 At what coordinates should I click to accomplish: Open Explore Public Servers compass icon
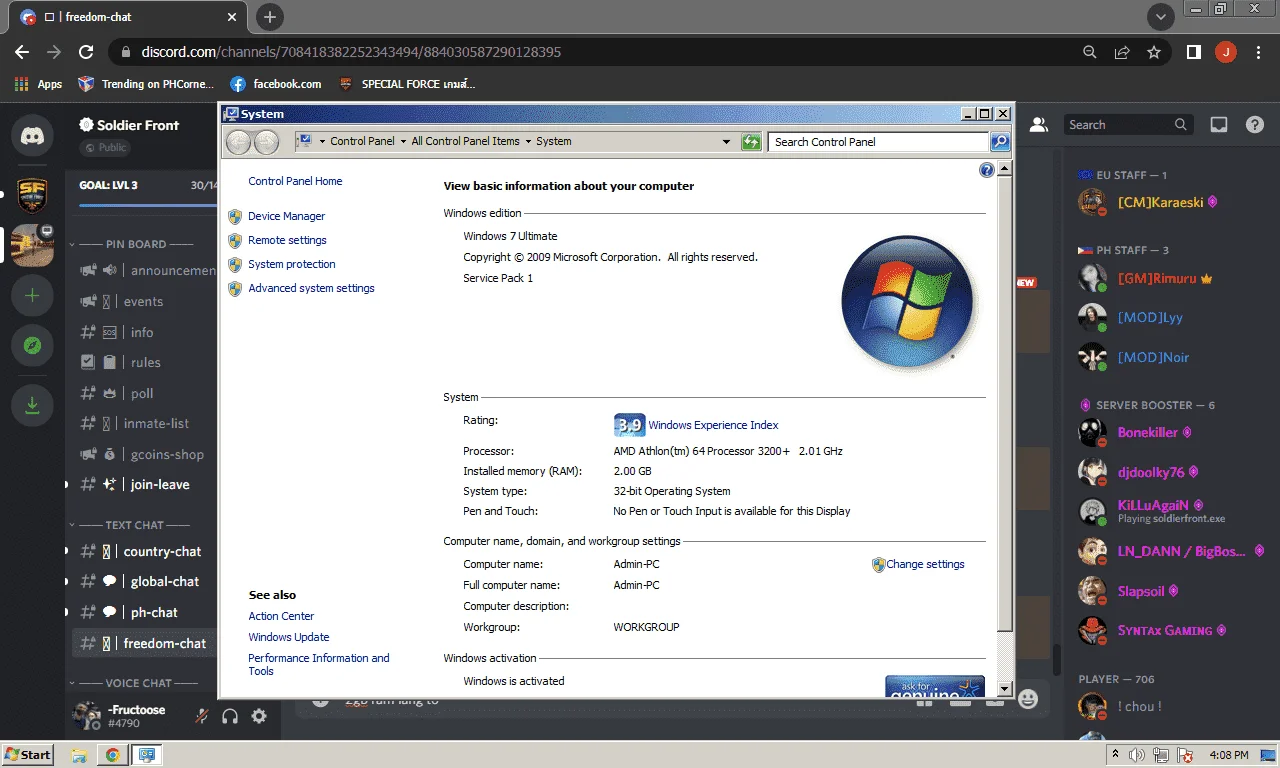(x=32, y=346)
